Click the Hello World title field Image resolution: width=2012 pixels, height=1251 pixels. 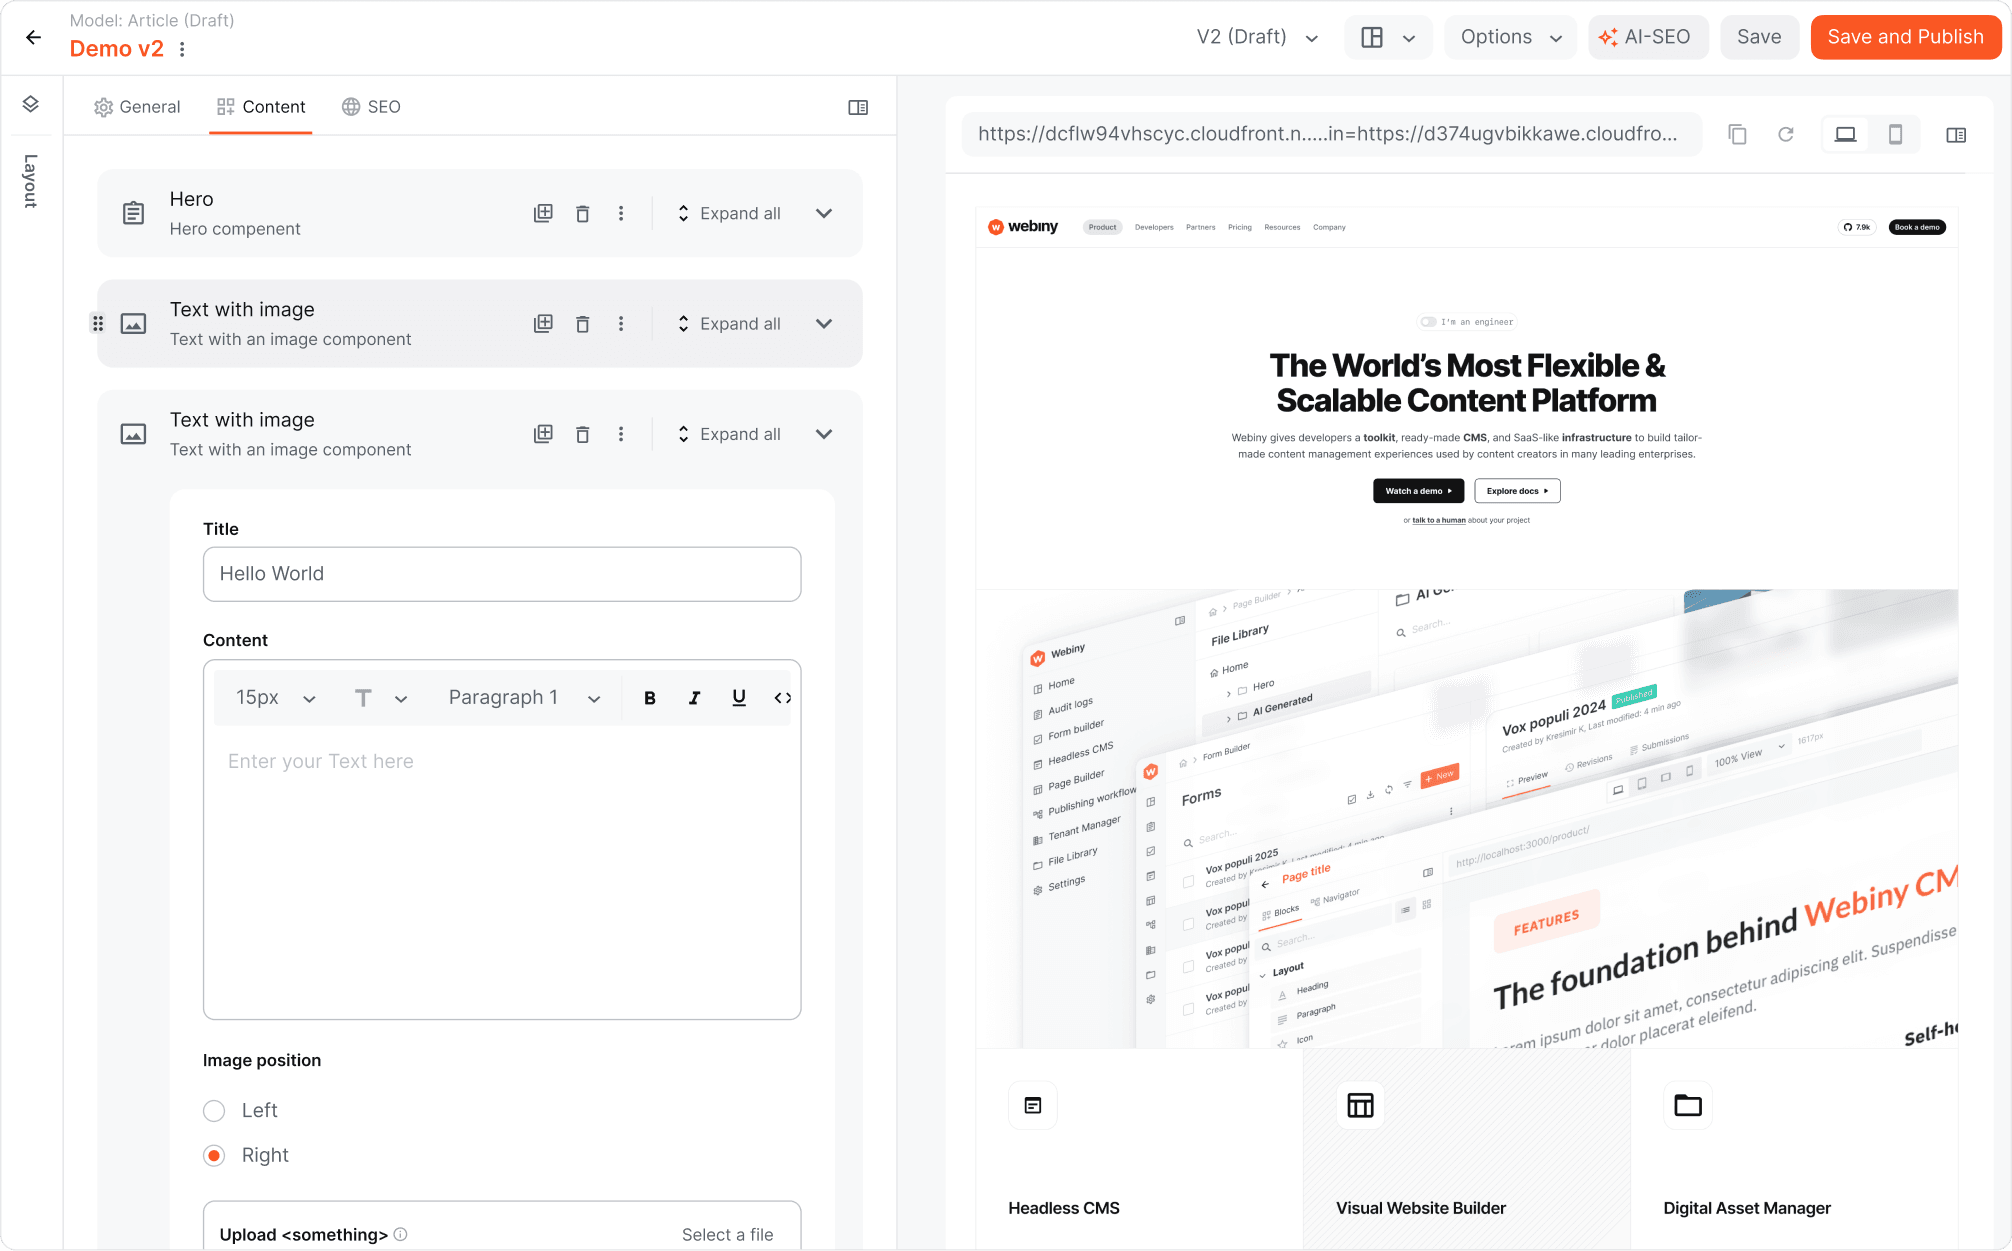(x=502, y=574)
